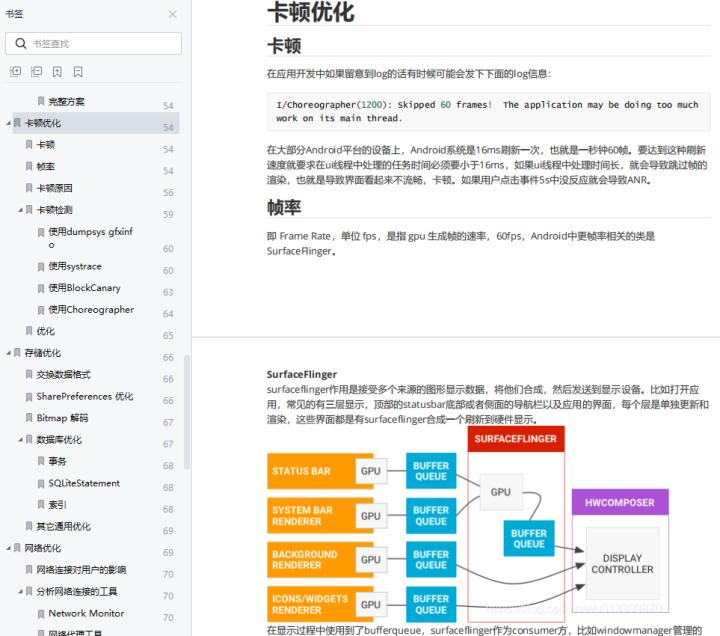This screenshot has width=720, height=636.
Task: Click the bookmark icon beside SQLiteStatement
Action: (41, 483)
